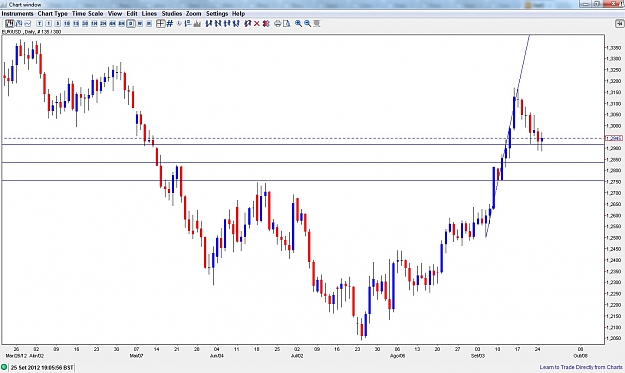Image resolution: width=625 pixels, height=373 pixels.
Task: Select the 10 minute time scale button
Action: pos(67,24)
